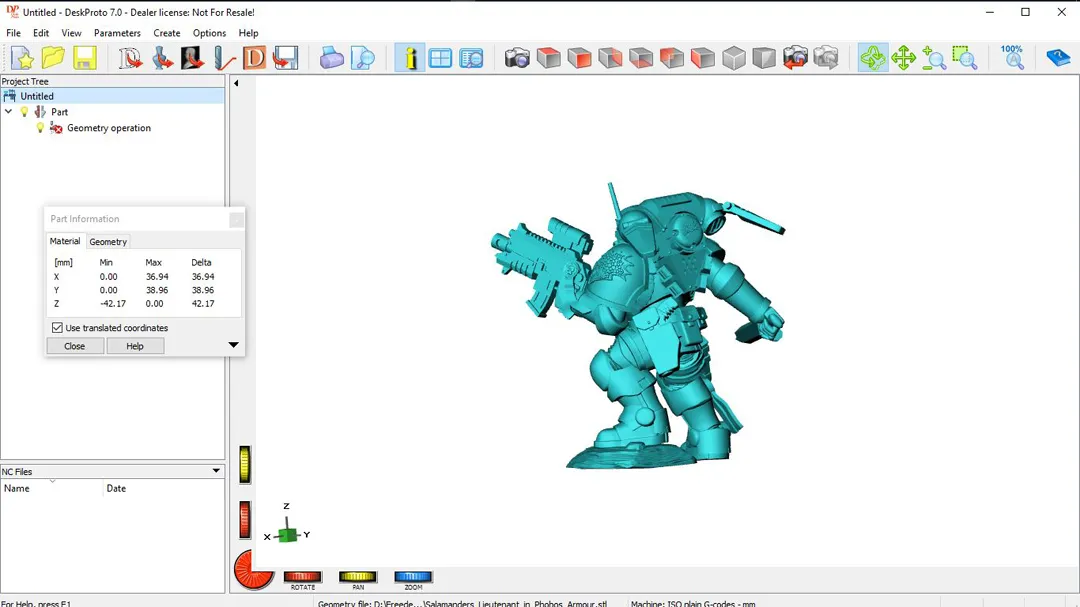This screenshot has width=1080, height=607.
Task: Collapse the Part tree node
Action: point(8,111)
